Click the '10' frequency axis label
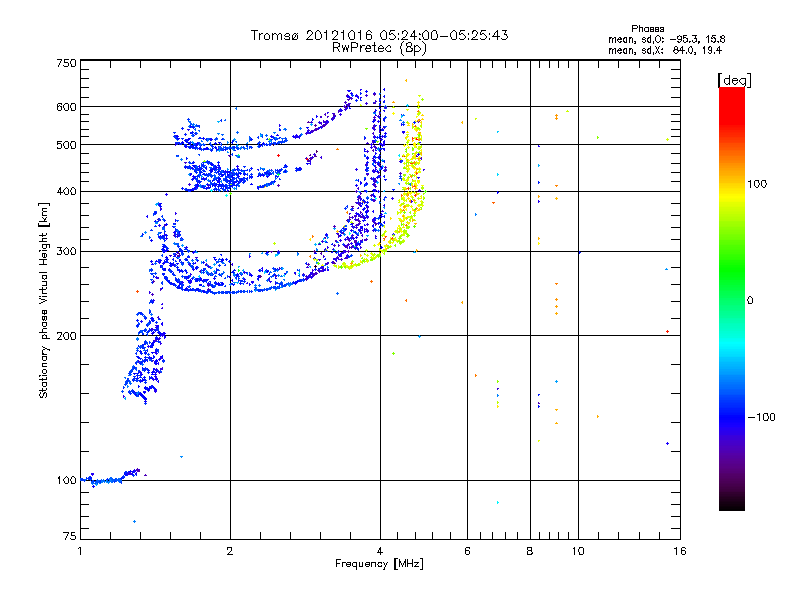Image resolution: width=800 pixels, height=600 pixels. [578, 551]
